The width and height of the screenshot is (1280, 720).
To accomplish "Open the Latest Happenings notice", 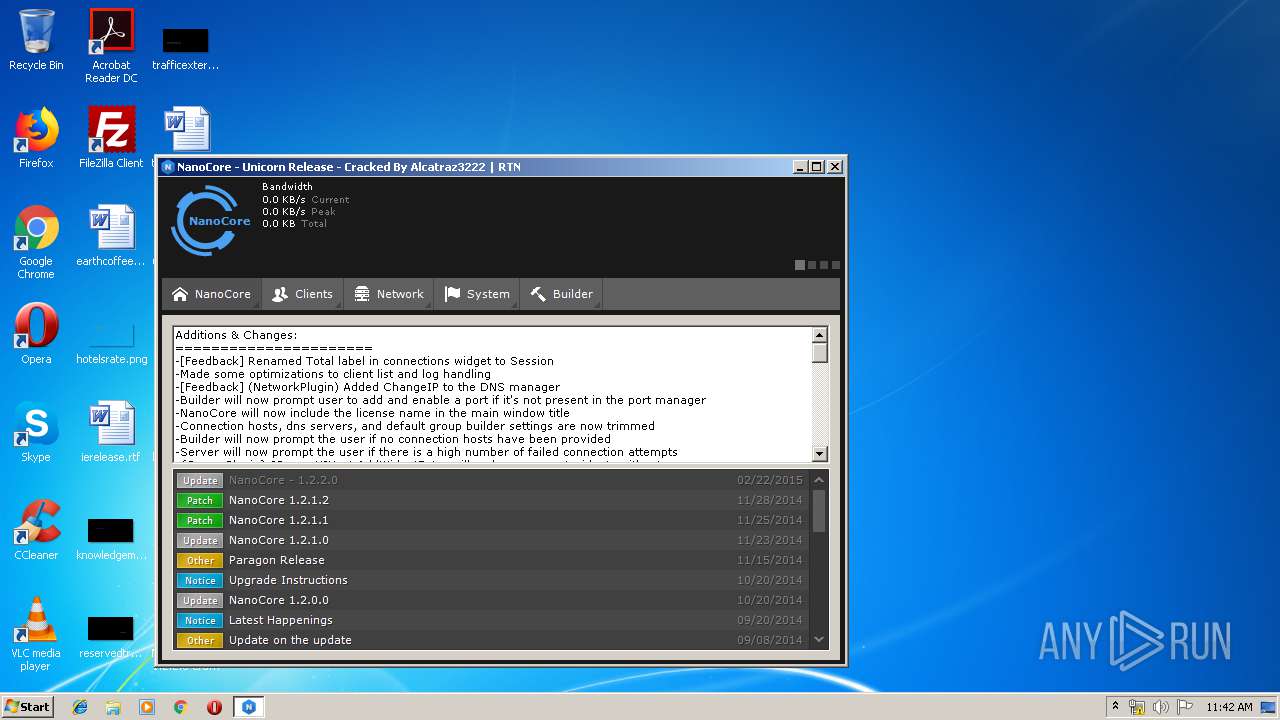I will coord(490,620).
